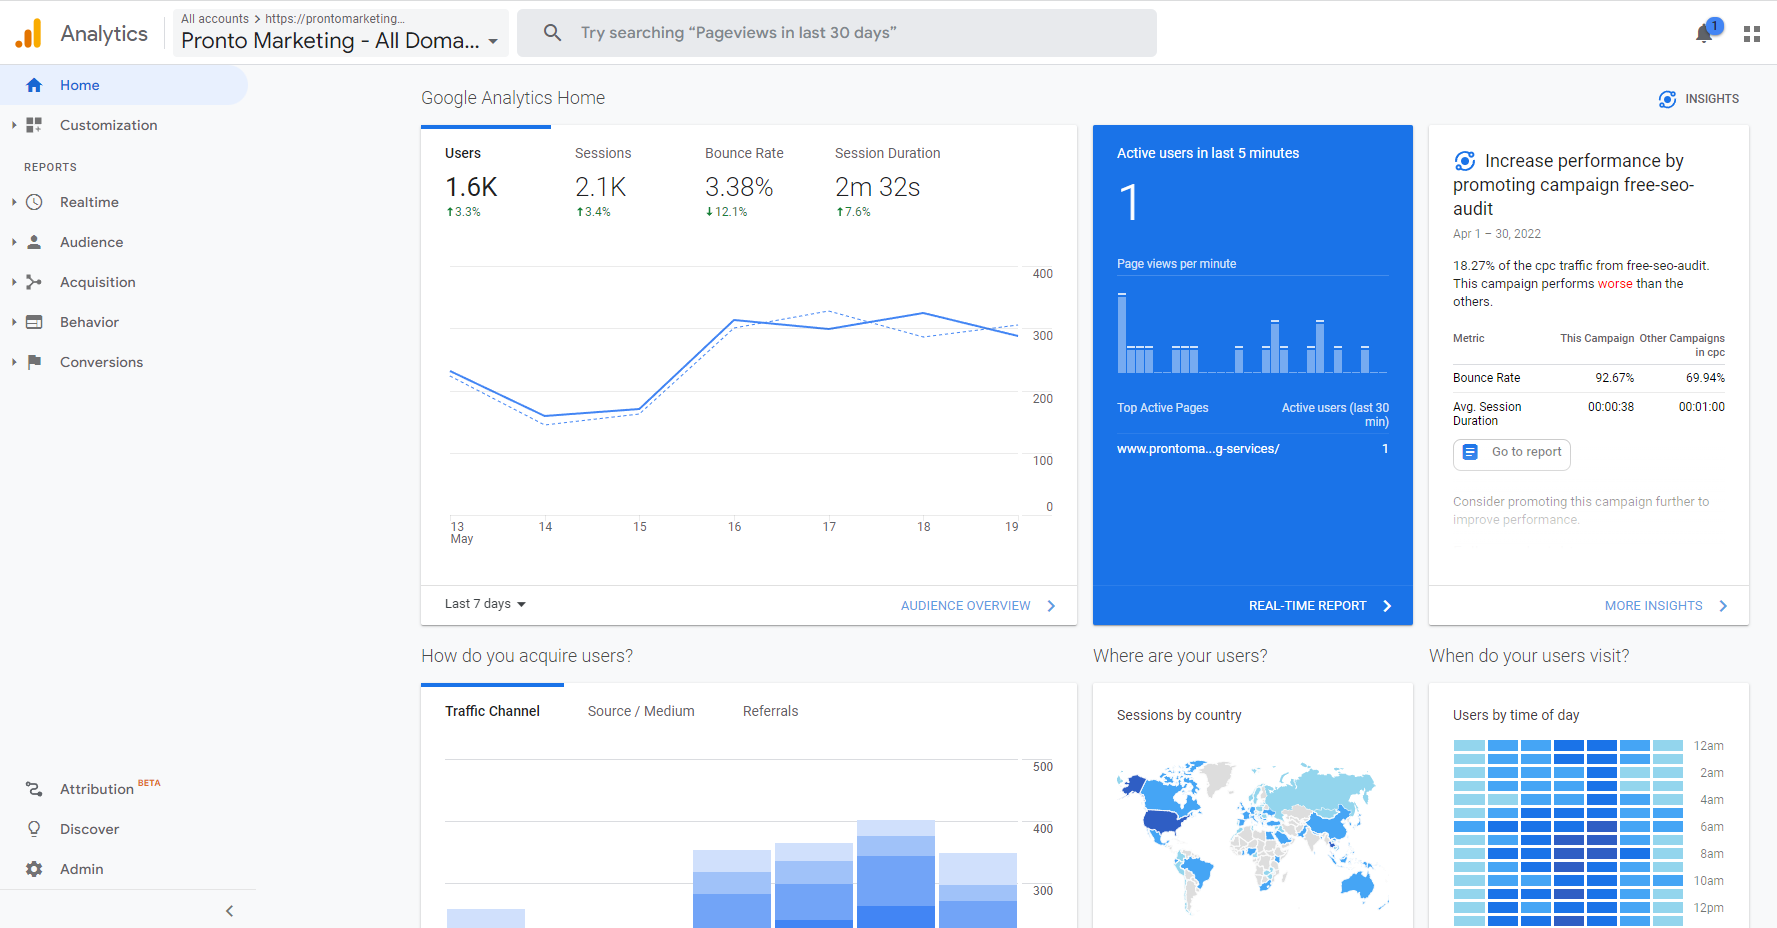This screenshot has width=1777, height=928.
Task: Click the Conversions flag icon
Action: tap(34, 362)
